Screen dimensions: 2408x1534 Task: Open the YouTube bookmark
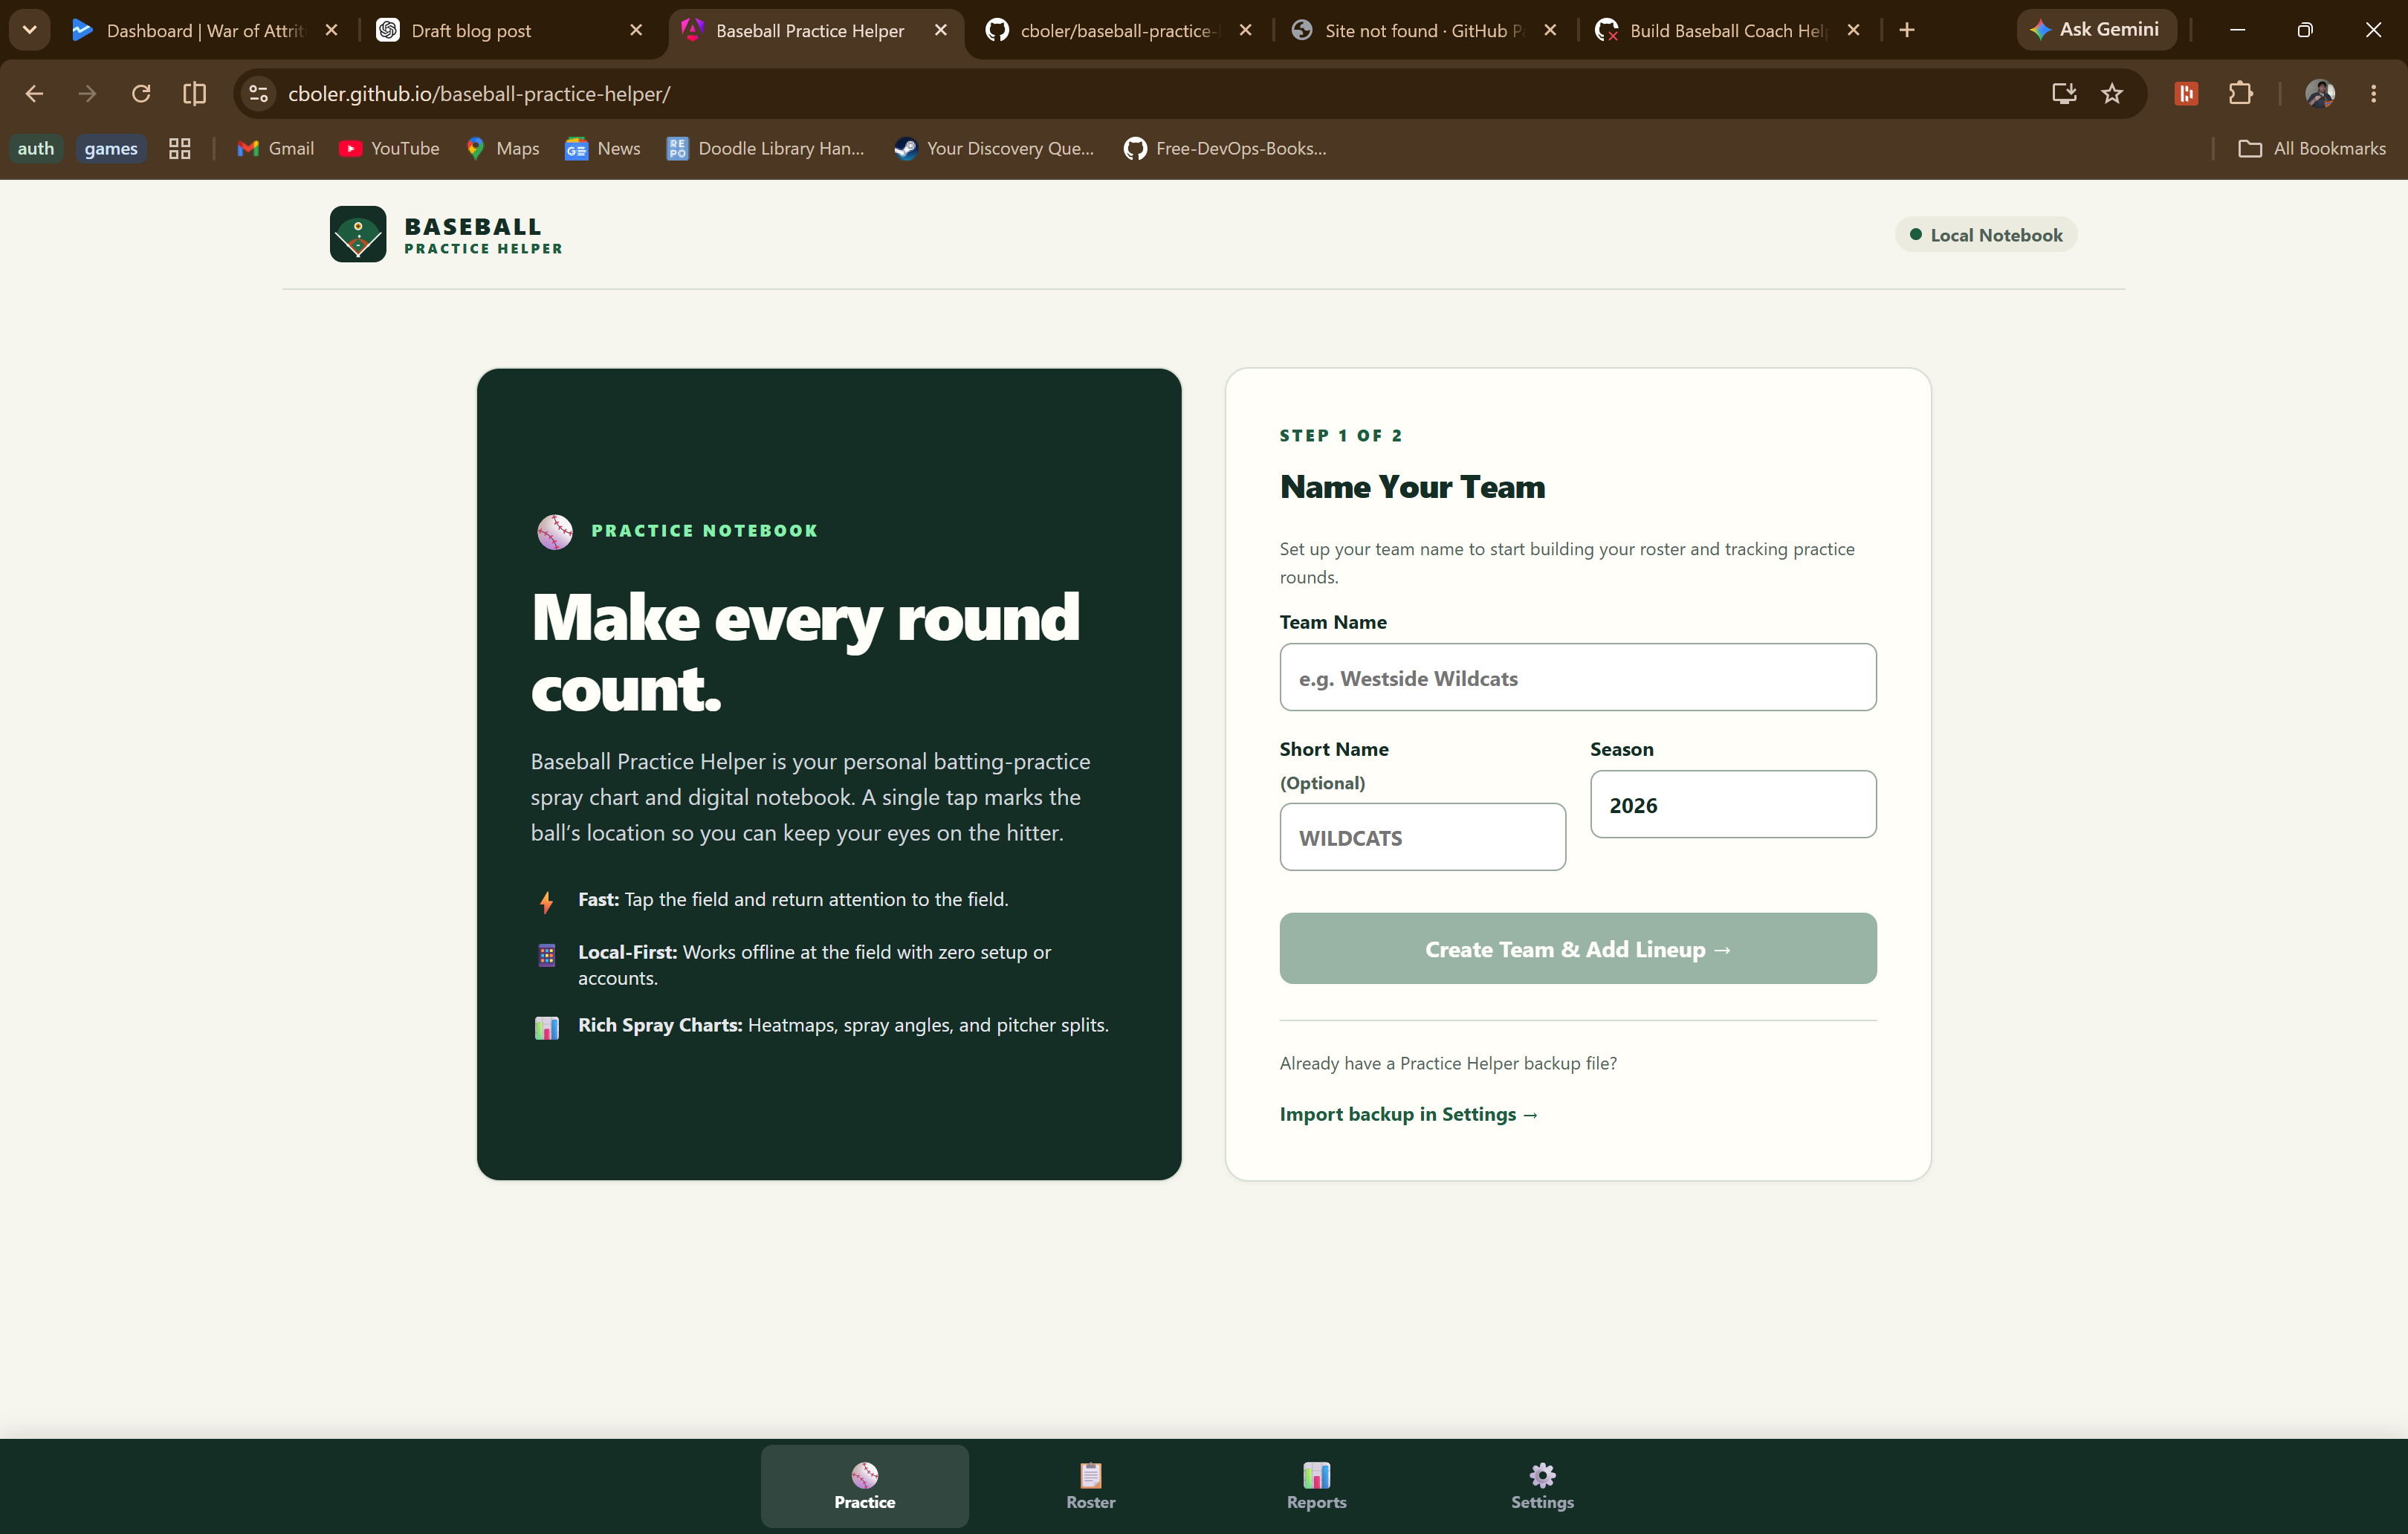click(x=390, y=148)
